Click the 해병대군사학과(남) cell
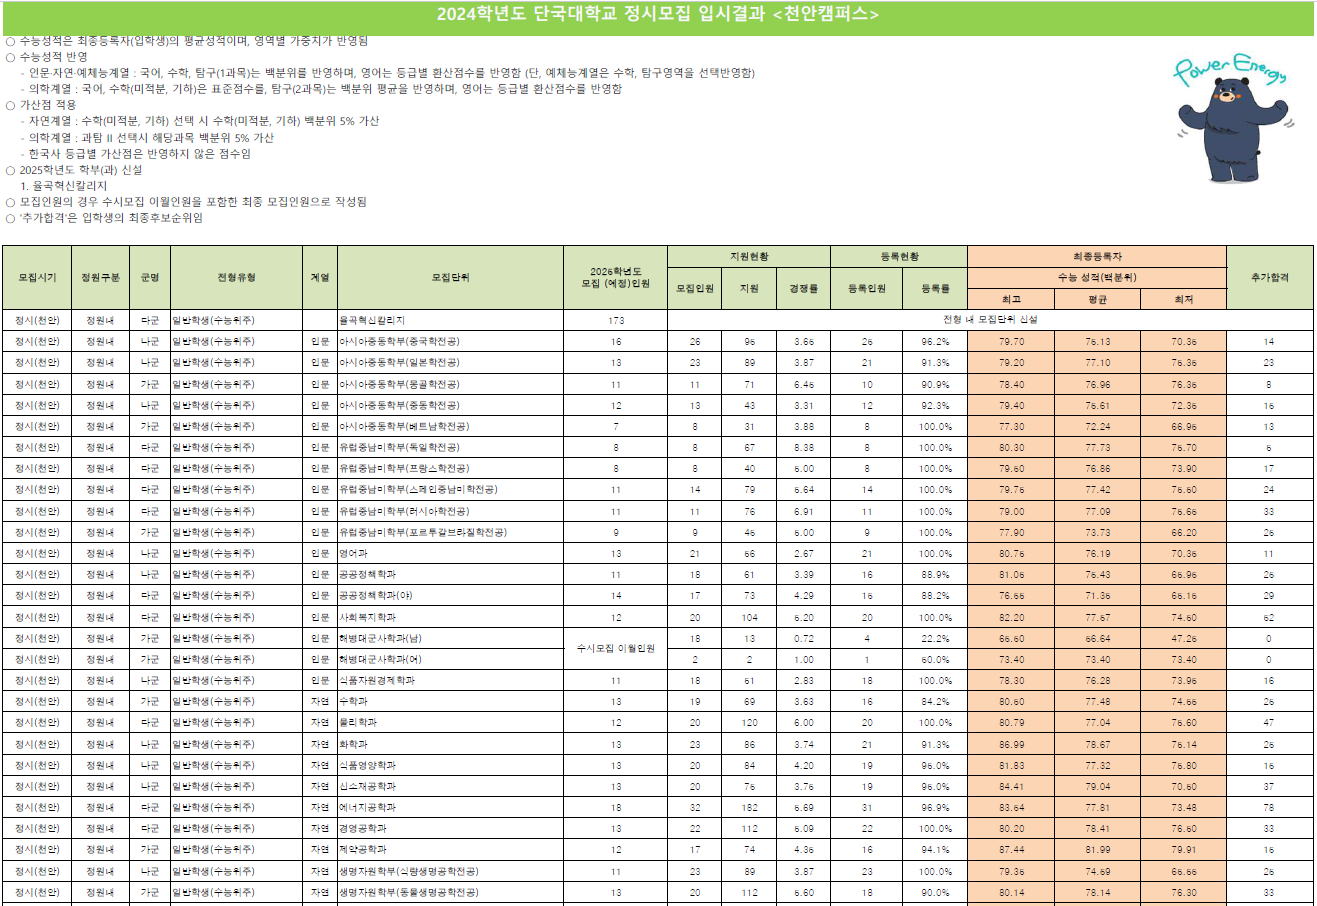Image resolution: width=1317 pixels, height=906 pixels. 450,638
